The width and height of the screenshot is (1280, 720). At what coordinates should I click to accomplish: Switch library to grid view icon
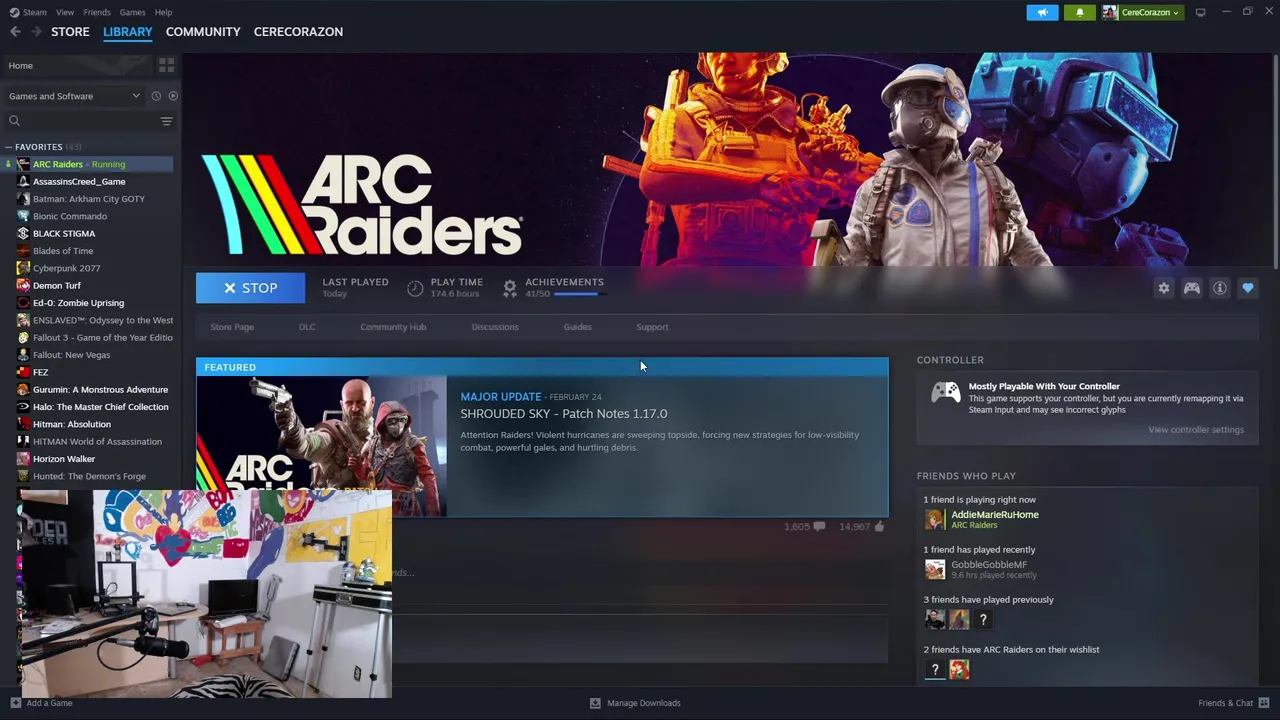click(x=166, y=65)
